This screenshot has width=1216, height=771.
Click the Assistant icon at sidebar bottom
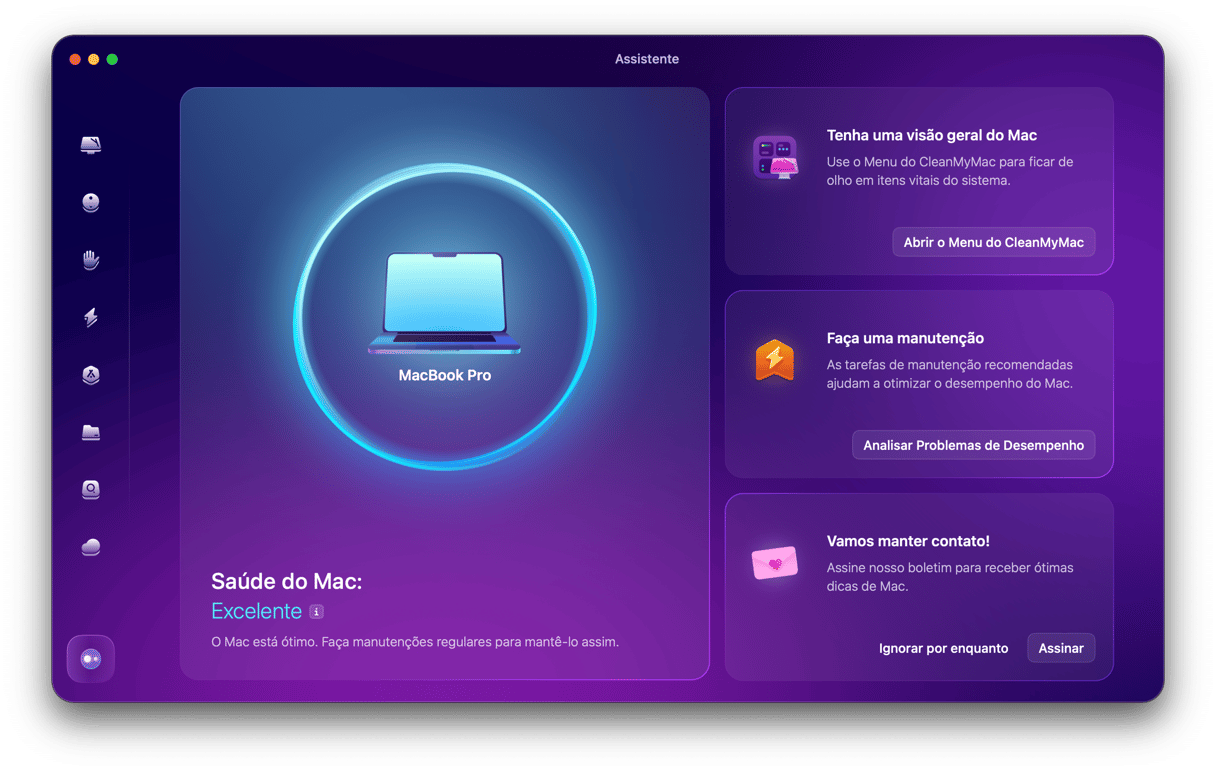(x=91, y=659)
